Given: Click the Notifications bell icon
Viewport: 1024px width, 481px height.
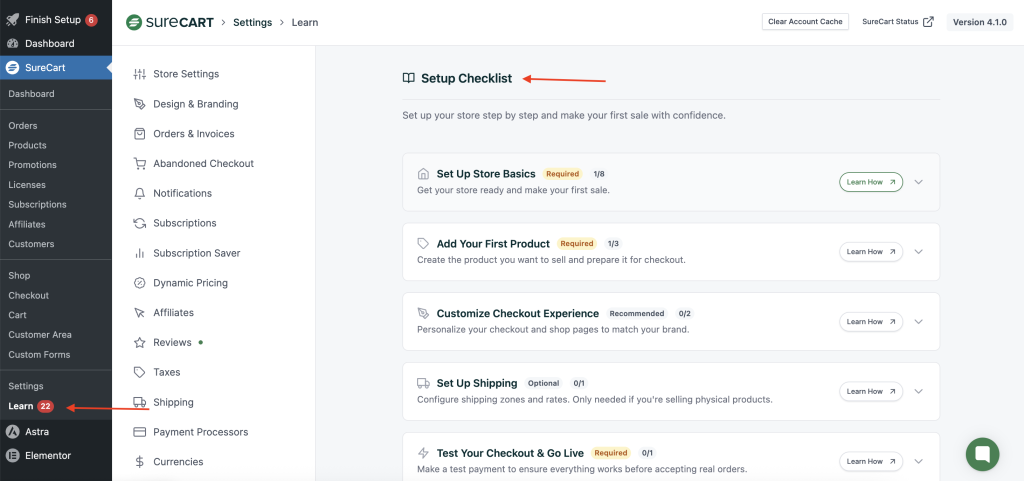Looking at the screenshot, I should pos(139,193).
